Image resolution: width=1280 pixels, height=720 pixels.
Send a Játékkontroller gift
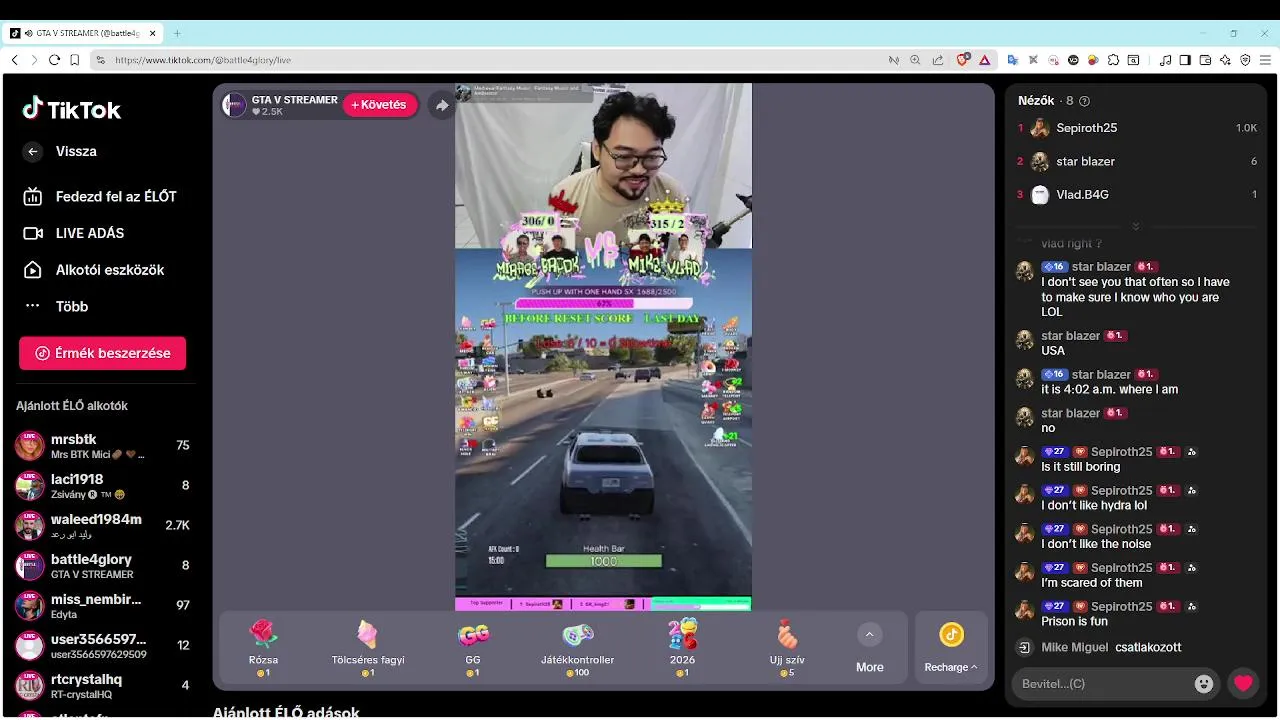[x=578, y=647]
